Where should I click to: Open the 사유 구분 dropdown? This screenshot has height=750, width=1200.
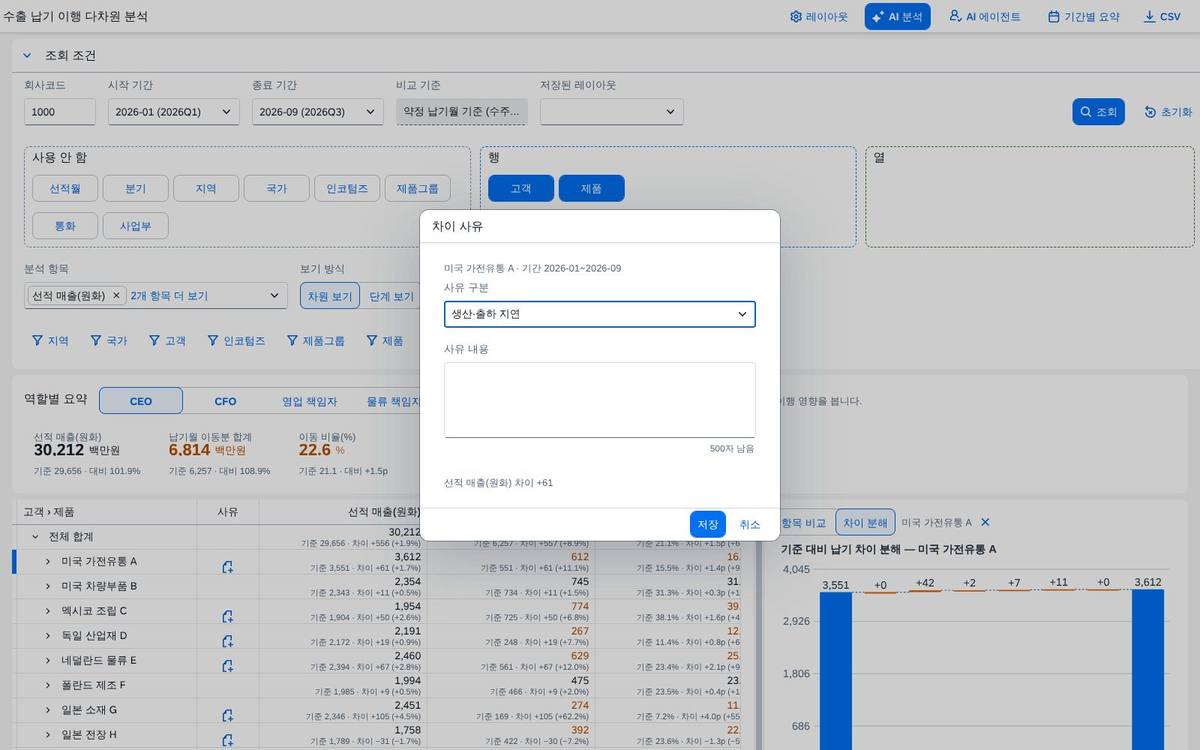[600, 314]
